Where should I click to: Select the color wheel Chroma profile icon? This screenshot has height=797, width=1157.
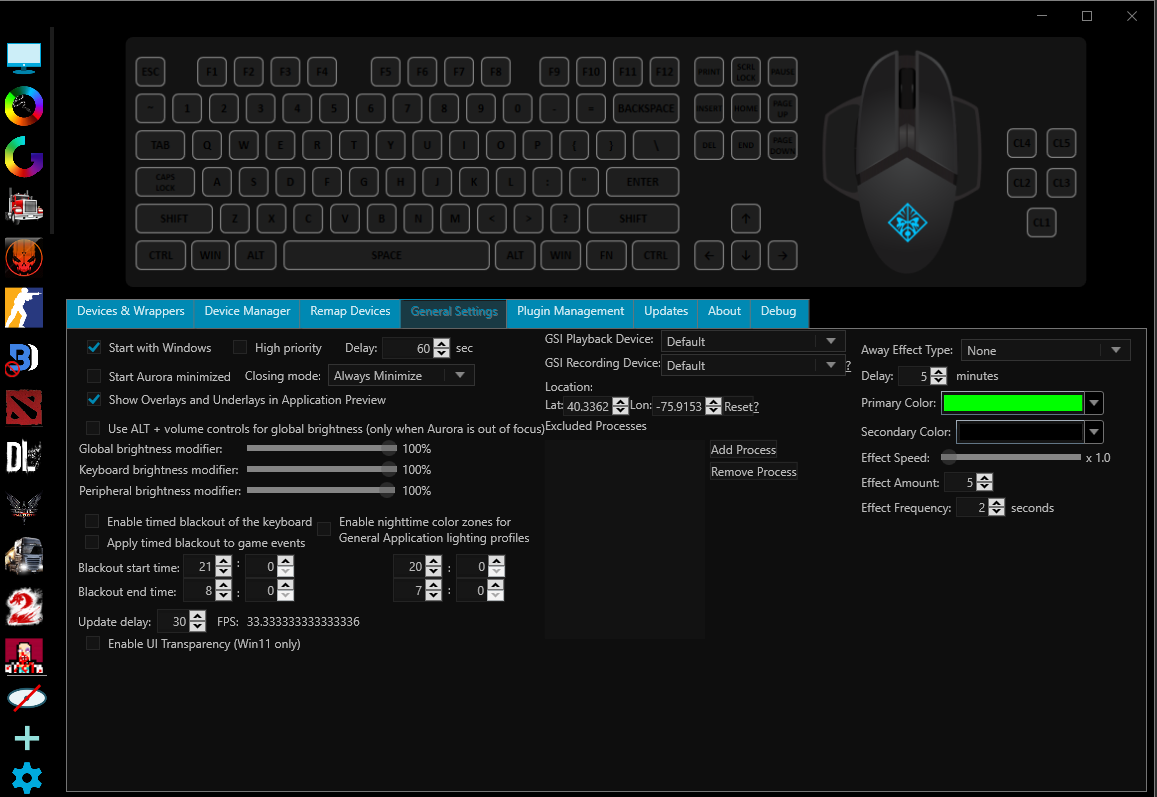pyautogui.click(x=24, y=106)
